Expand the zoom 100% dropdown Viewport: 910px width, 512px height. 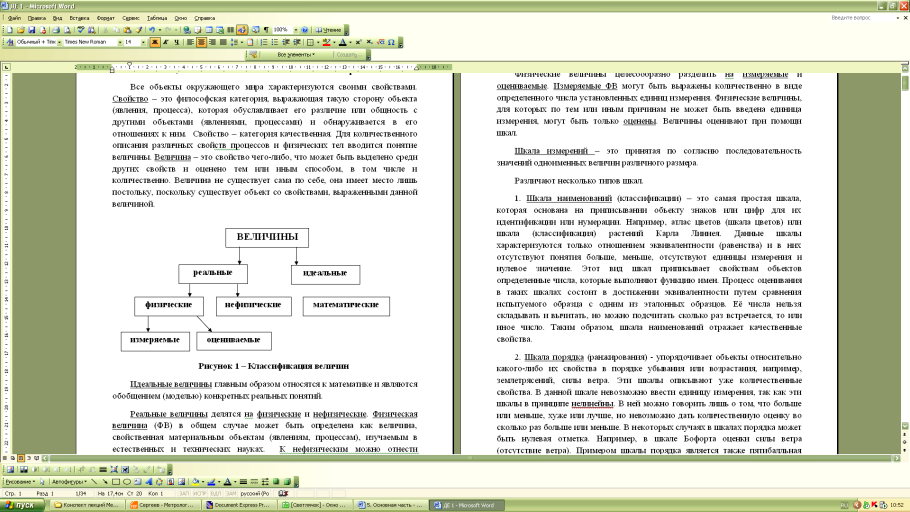click(294, 30)
